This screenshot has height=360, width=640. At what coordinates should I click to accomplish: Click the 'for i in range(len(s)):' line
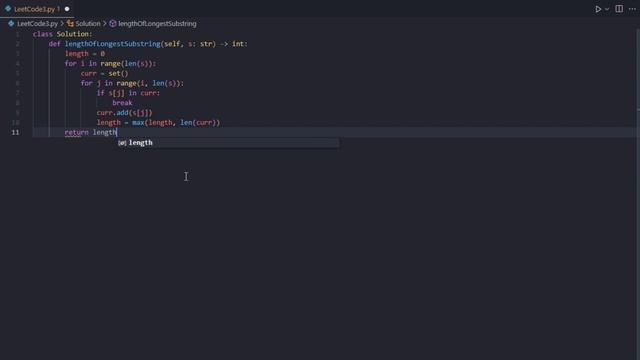click(x=110, y=63)
